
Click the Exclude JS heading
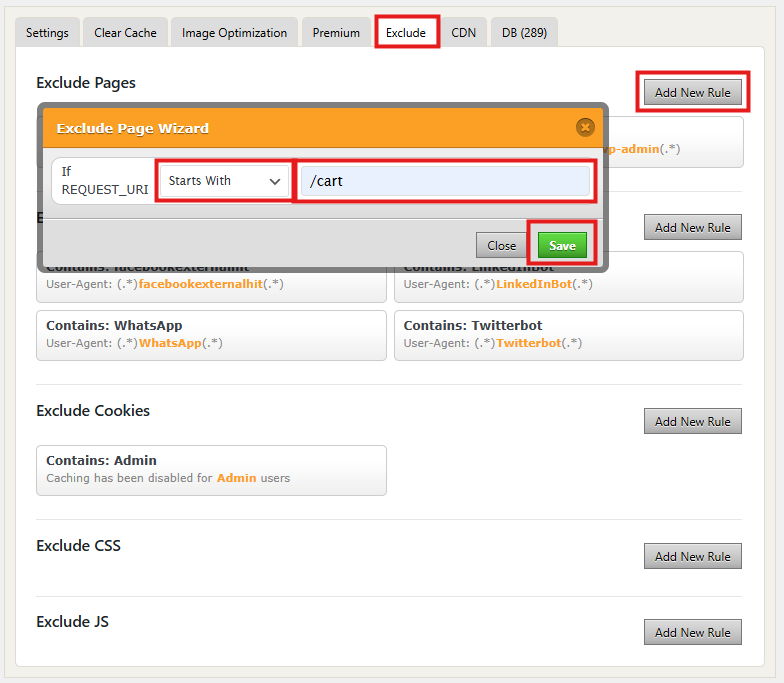point(72,622)
